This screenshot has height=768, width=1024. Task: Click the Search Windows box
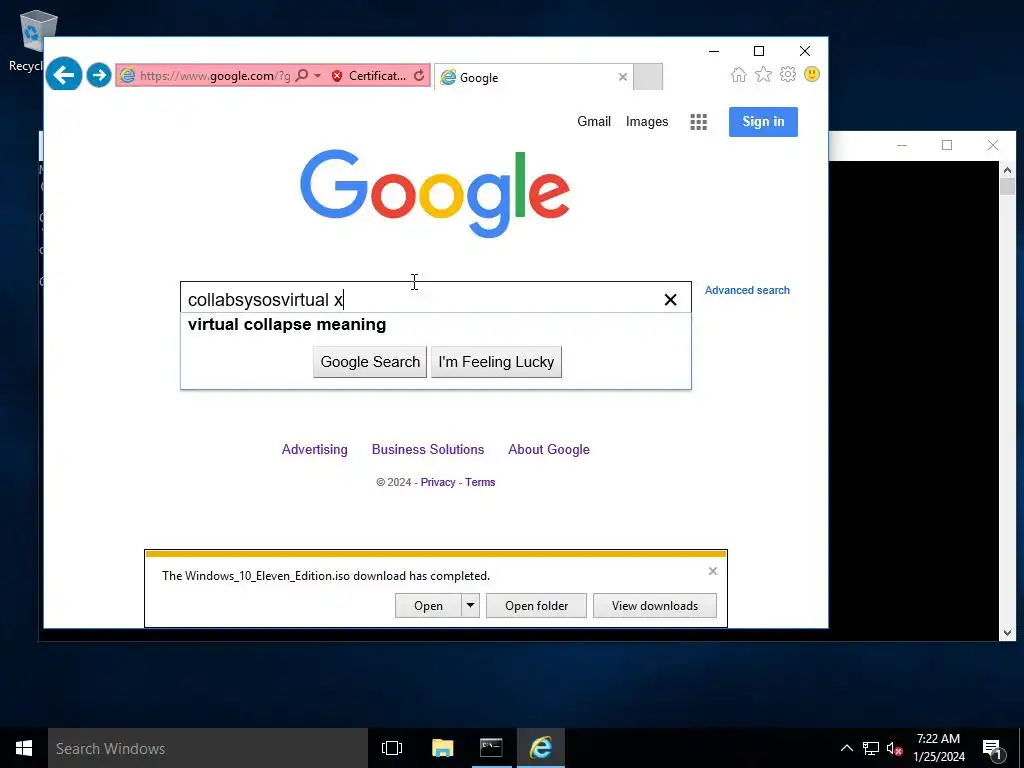[x=208, y=748]
